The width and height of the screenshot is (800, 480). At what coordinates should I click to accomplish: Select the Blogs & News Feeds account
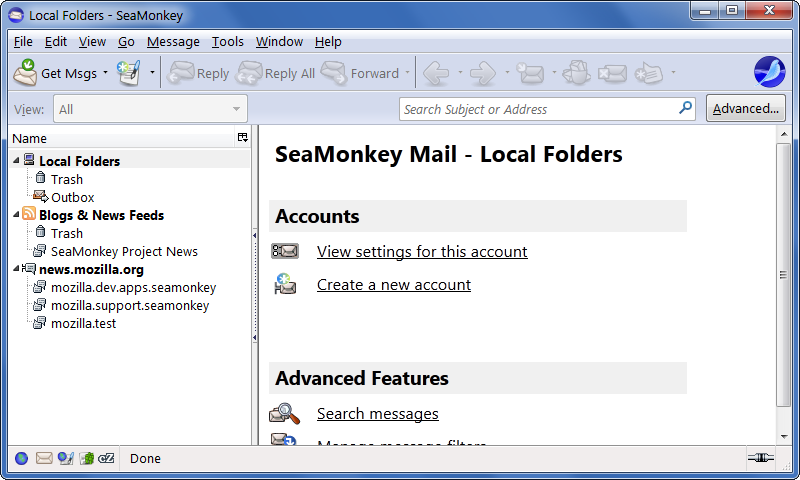[102, 215]
